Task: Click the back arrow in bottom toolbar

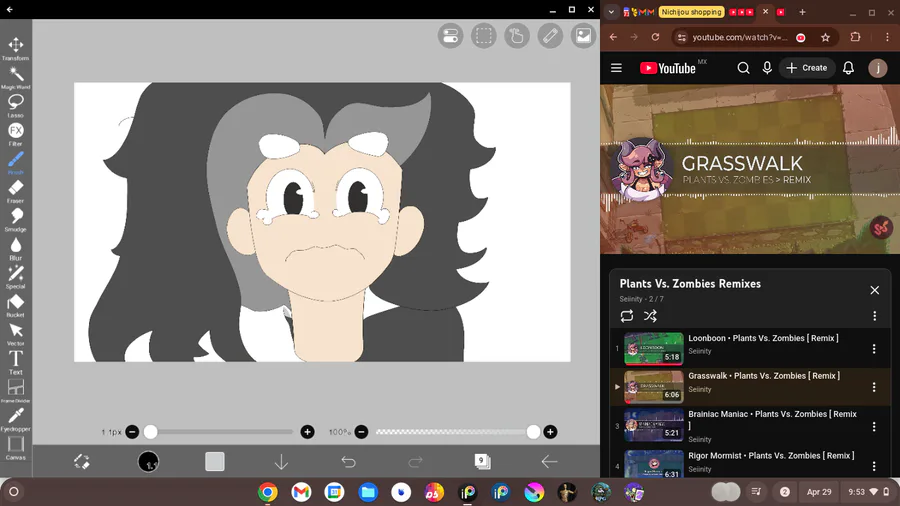Action: tap(549, 461)
